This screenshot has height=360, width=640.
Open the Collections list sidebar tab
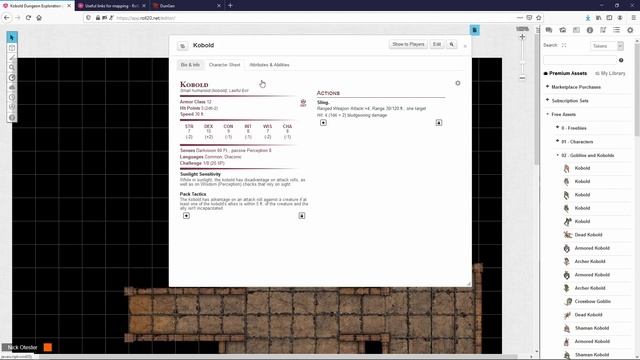point(616,30)
